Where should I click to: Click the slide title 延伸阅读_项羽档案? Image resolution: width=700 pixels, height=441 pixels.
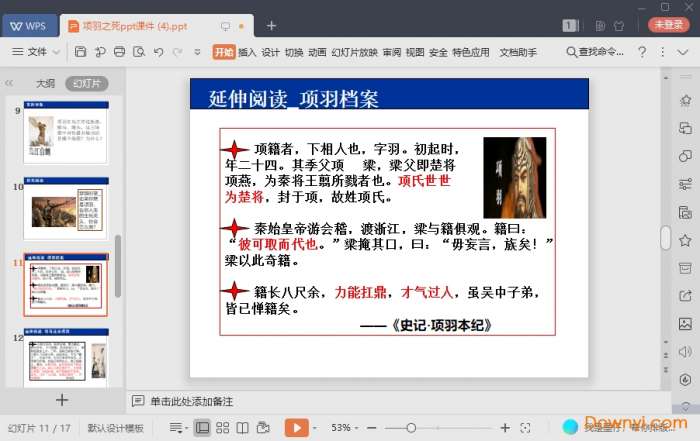click(293, 99)
